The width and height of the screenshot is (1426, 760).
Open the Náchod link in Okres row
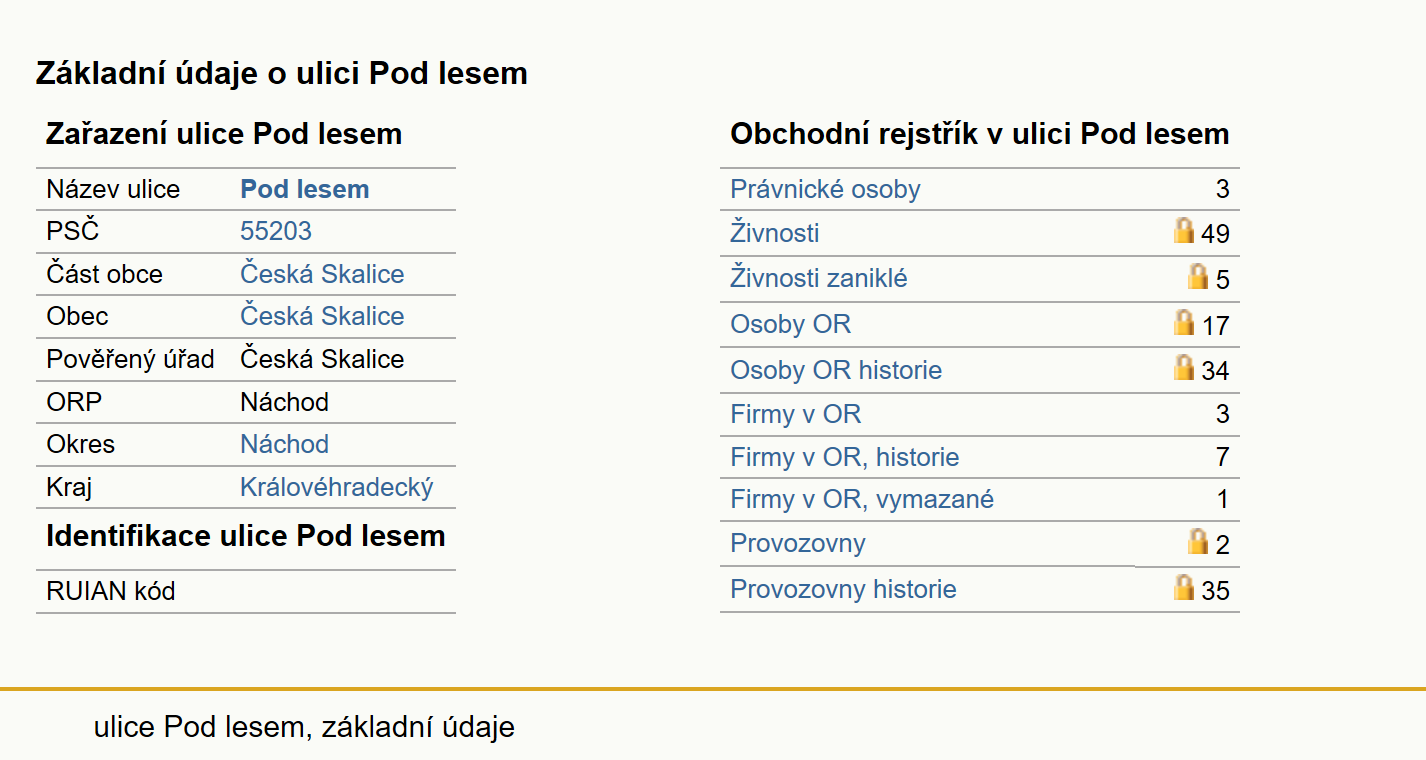[284, 444]
